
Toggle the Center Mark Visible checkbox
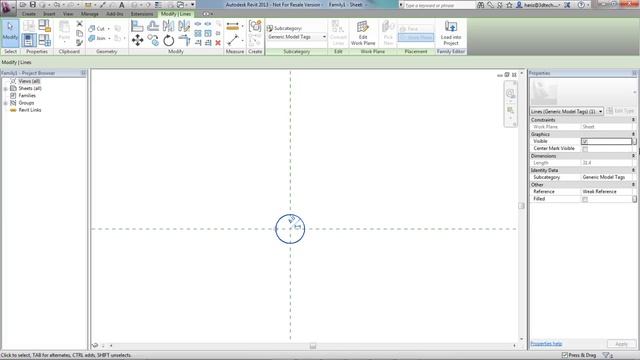[x=585, y=149]
